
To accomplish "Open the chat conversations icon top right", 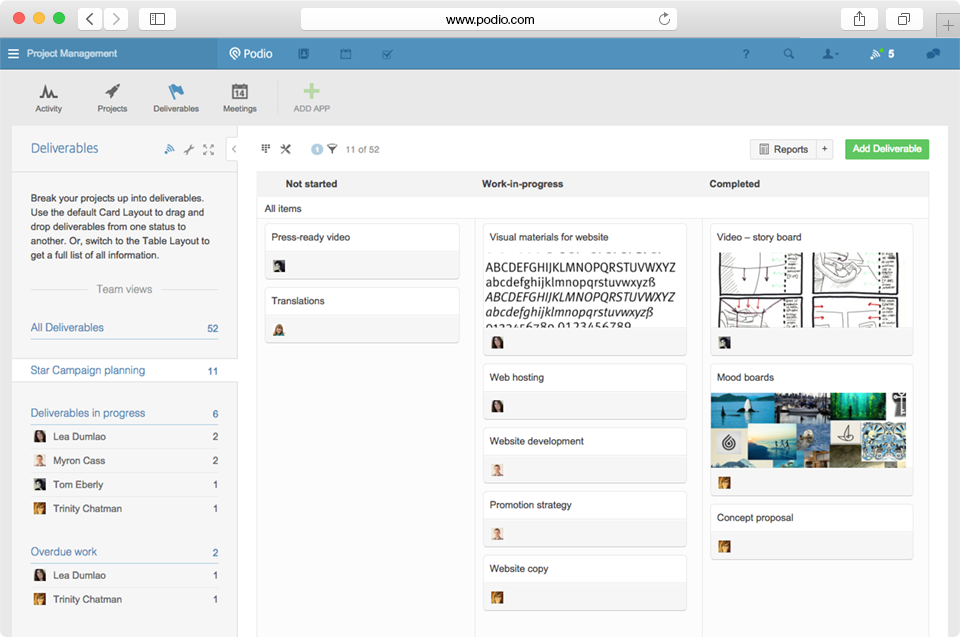I will point(933,54).
